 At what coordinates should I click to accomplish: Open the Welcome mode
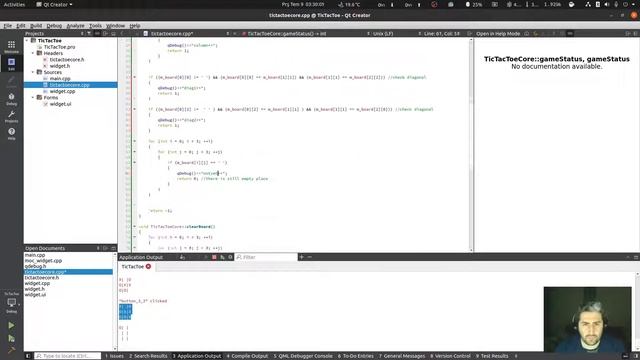click(x=11, y=47)
